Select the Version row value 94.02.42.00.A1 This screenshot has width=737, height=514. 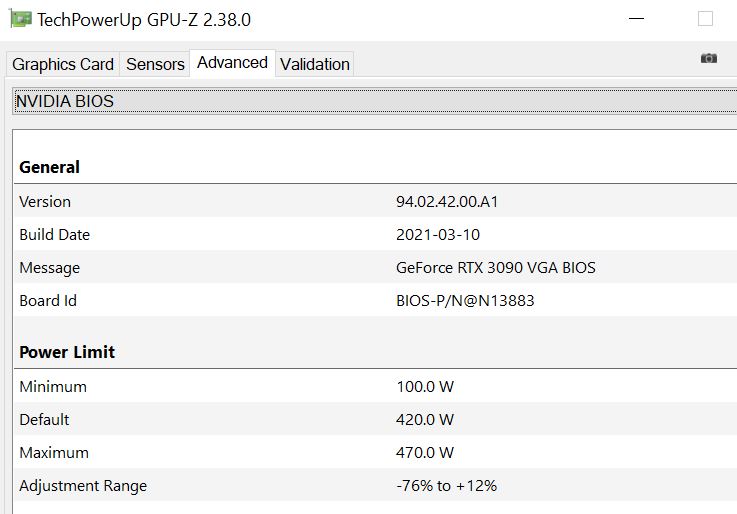click(x=447, y=201)
